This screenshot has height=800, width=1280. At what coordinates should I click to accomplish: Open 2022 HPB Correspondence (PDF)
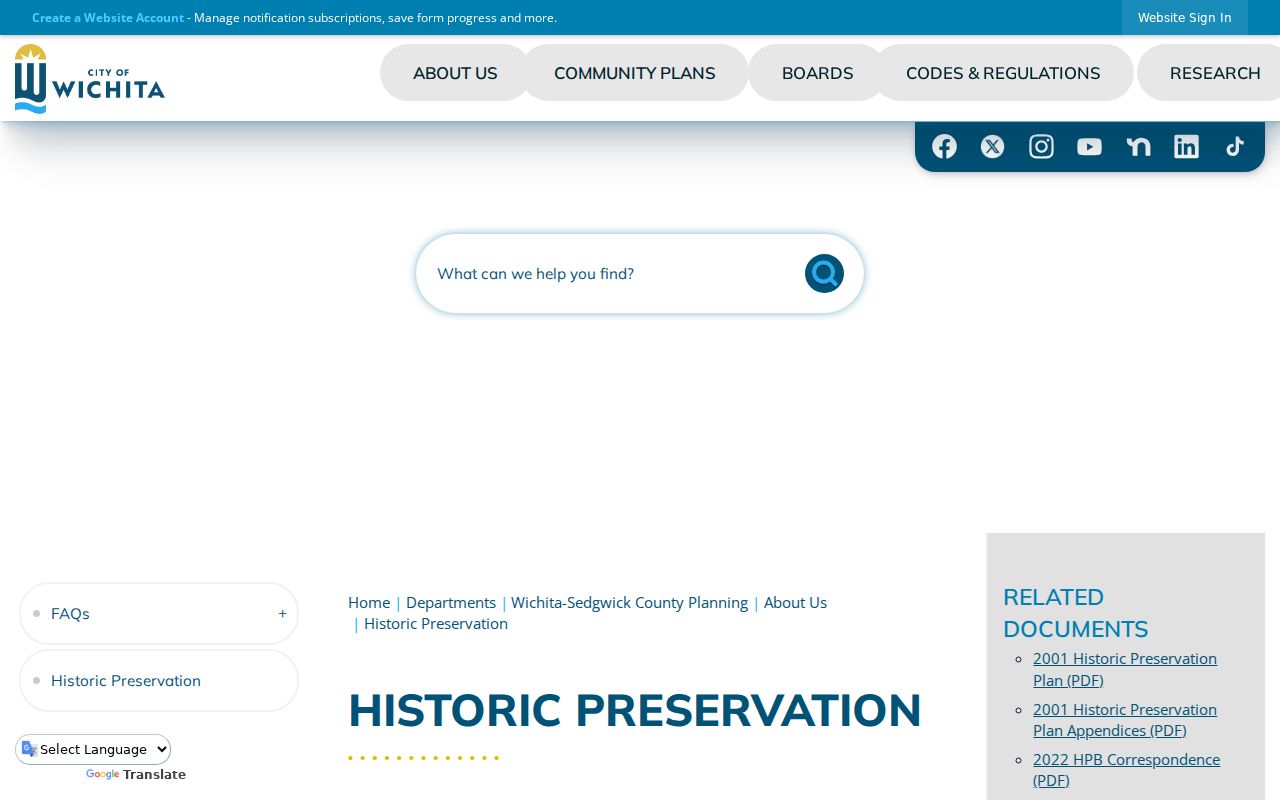point(1126,770)
